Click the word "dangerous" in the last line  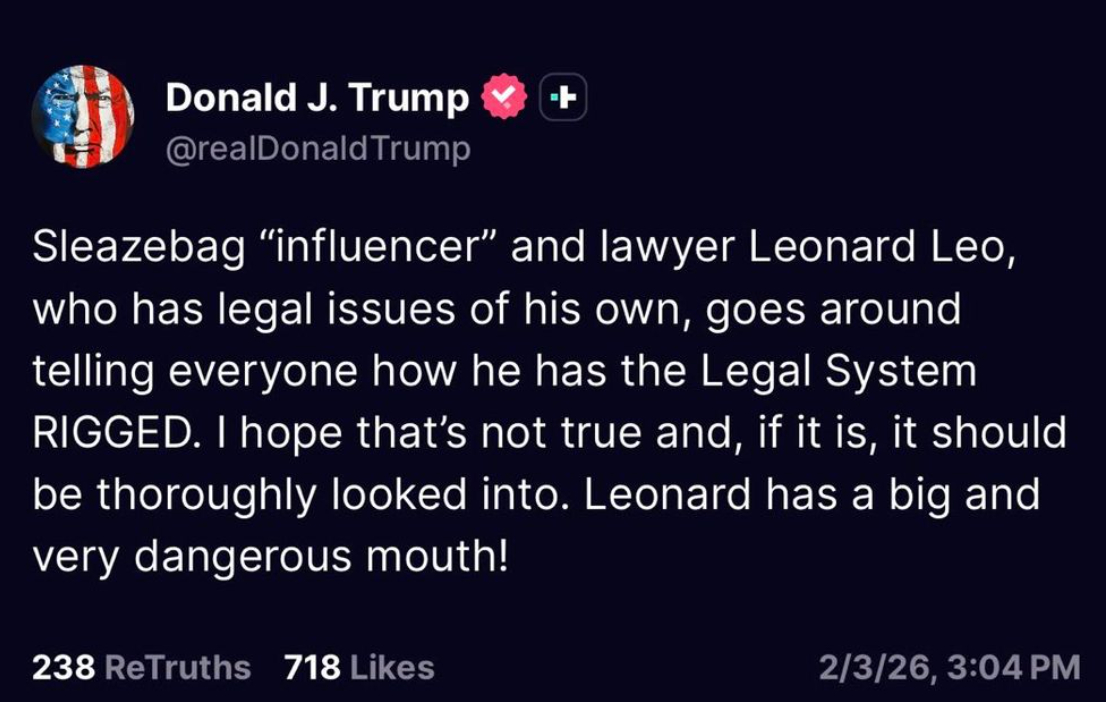pyautogui.click(x=244, y=556)
